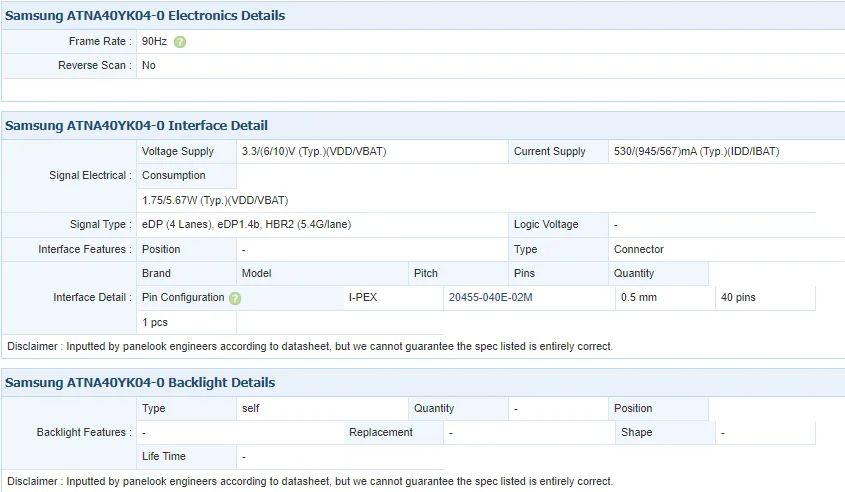845x492 pixels.
Task: Click the Signal Electrical row label
Action: tap(90, 175)
